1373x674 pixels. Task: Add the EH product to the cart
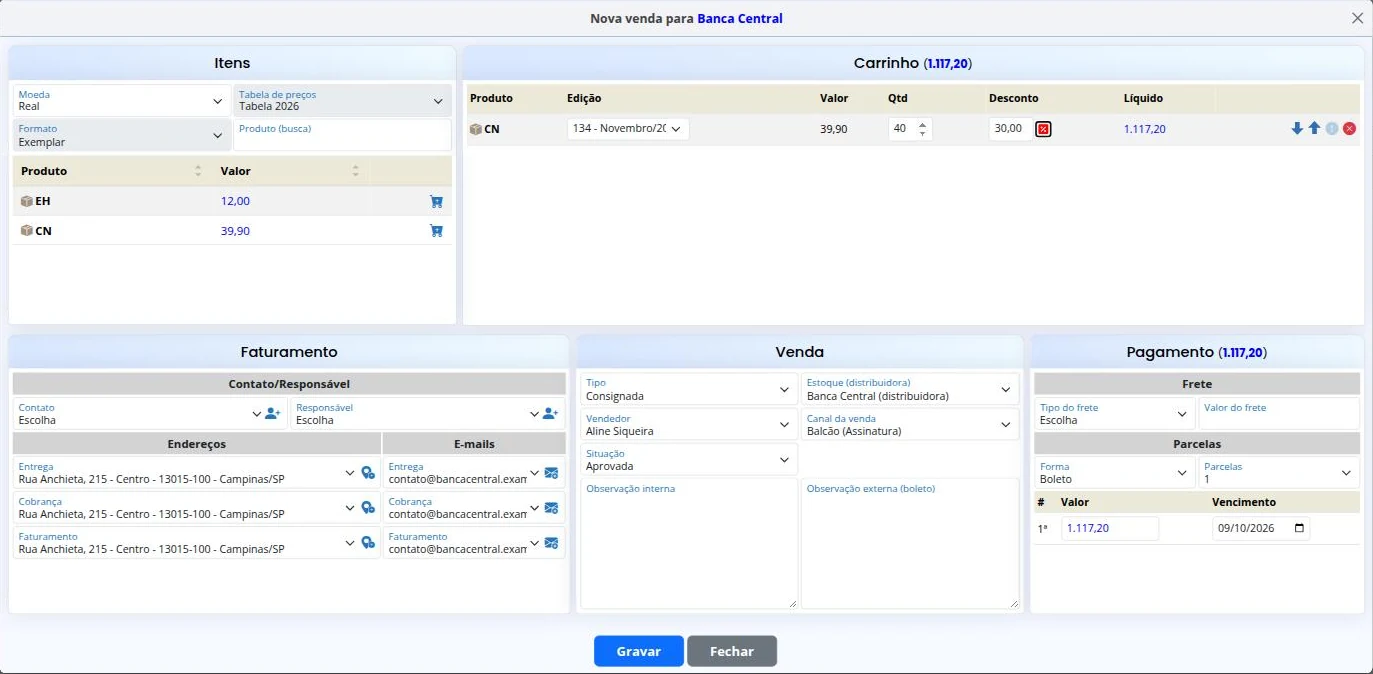click(436, 201)
